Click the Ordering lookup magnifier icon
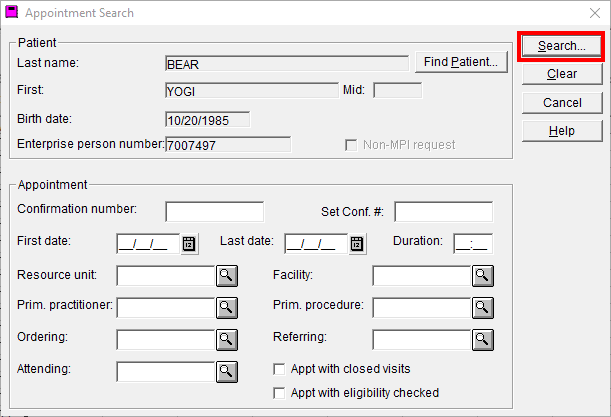The image size is (611, 417). click(227, 340)
